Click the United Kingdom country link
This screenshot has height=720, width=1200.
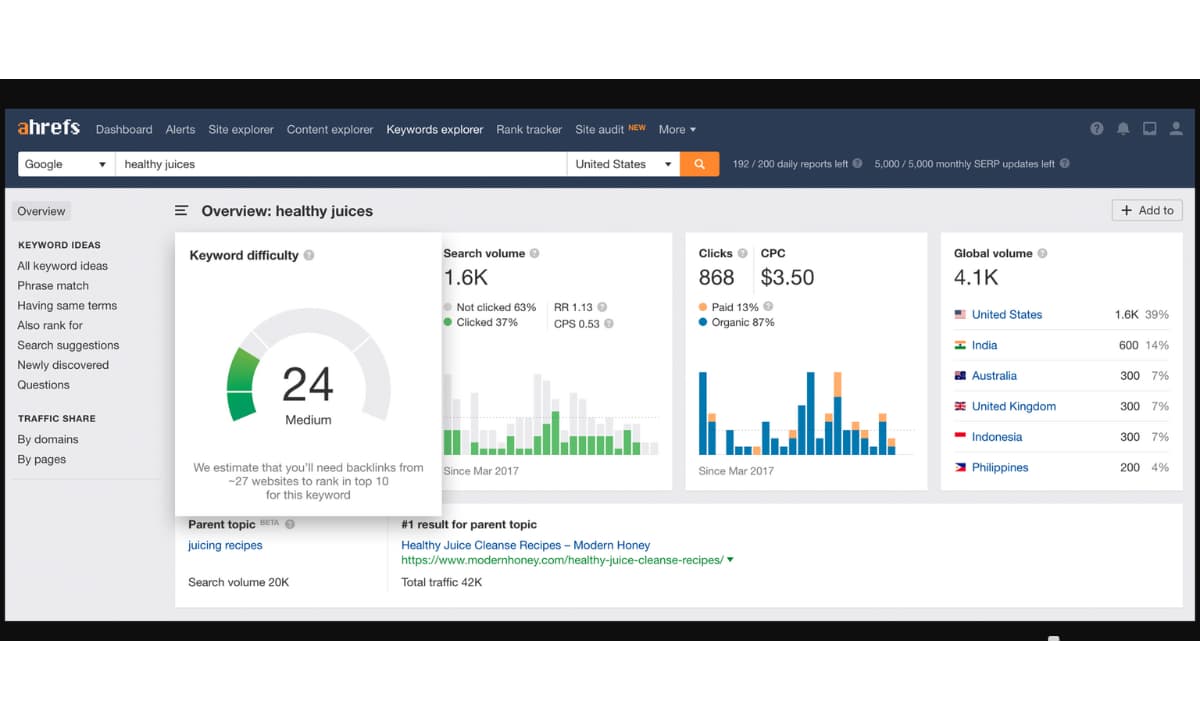[x=1014, y=406]
